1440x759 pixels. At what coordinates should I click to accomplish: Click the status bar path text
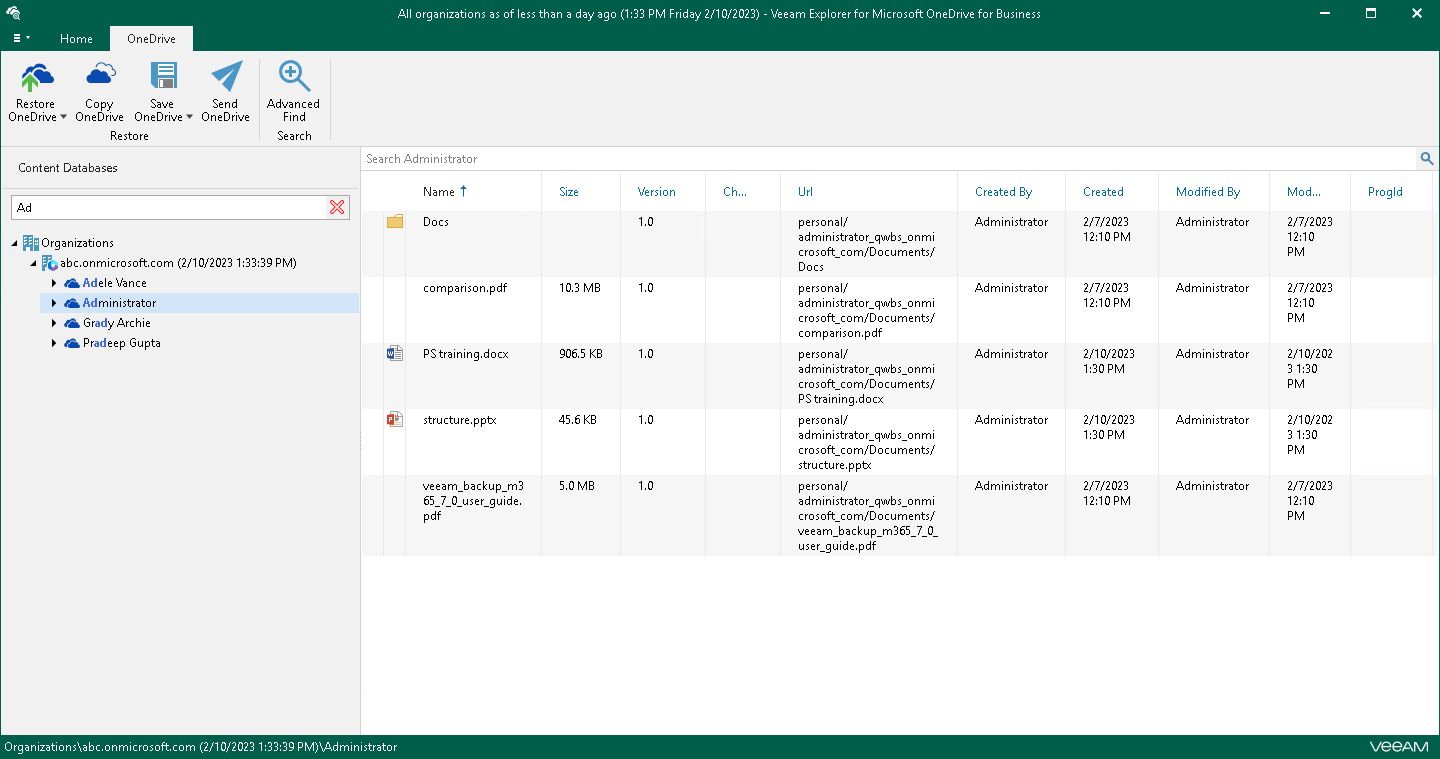point(201,747)
